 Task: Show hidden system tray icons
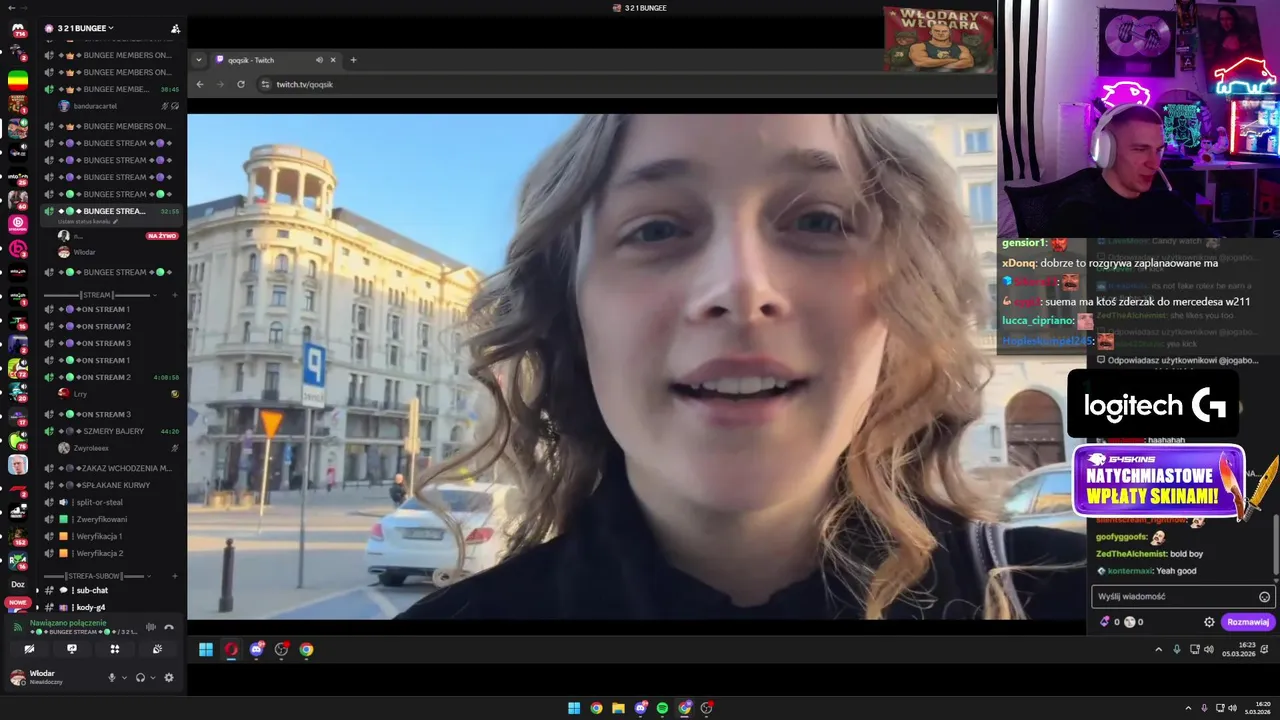pyautogui.click(x=1189, y=708)
